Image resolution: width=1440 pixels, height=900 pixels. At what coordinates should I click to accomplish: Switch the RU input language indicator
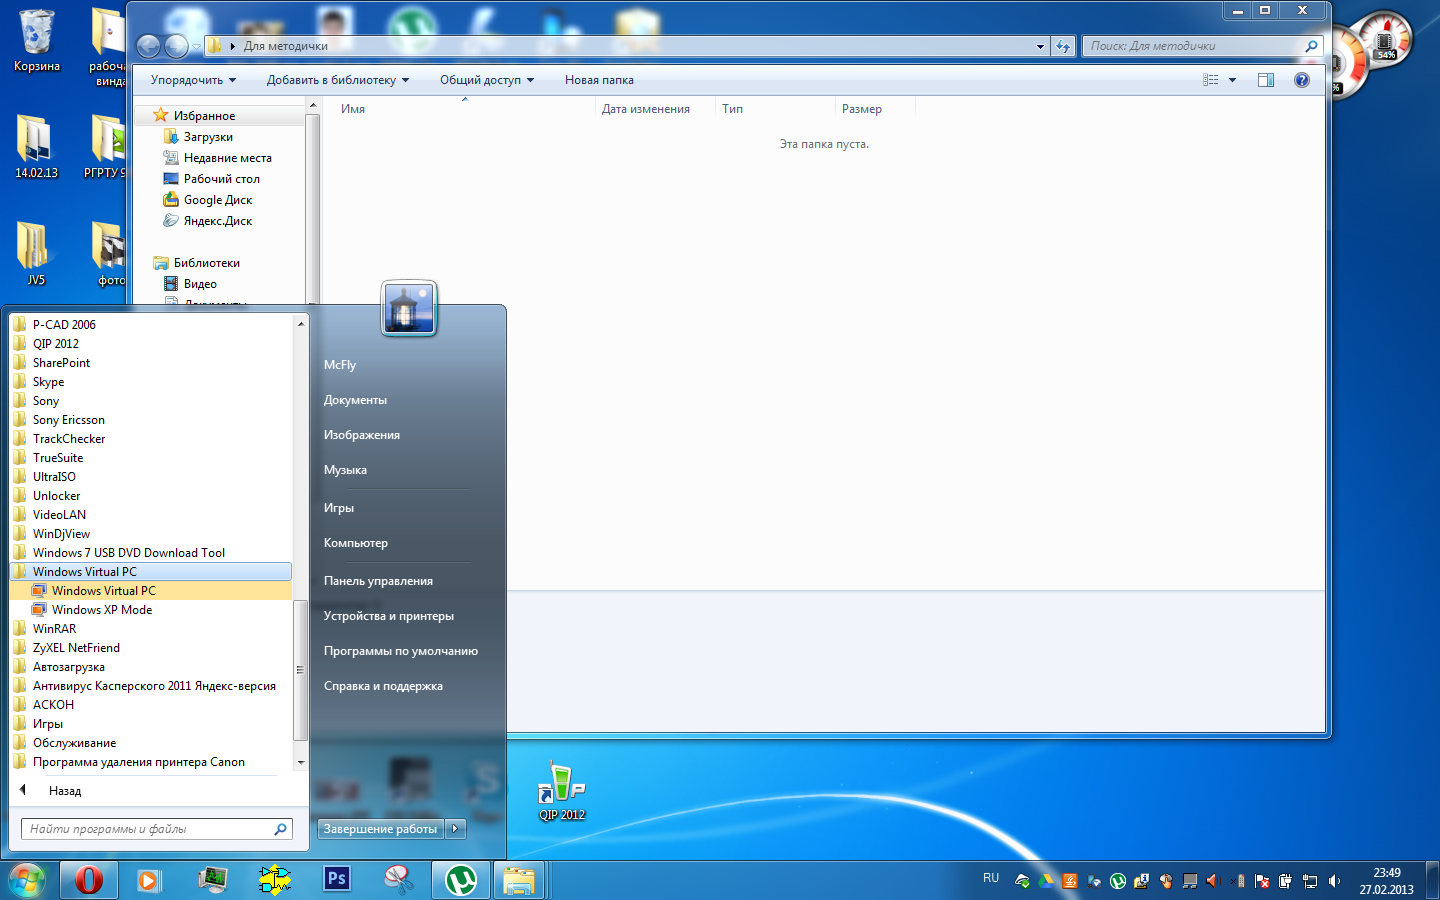[x=991, y=878]
